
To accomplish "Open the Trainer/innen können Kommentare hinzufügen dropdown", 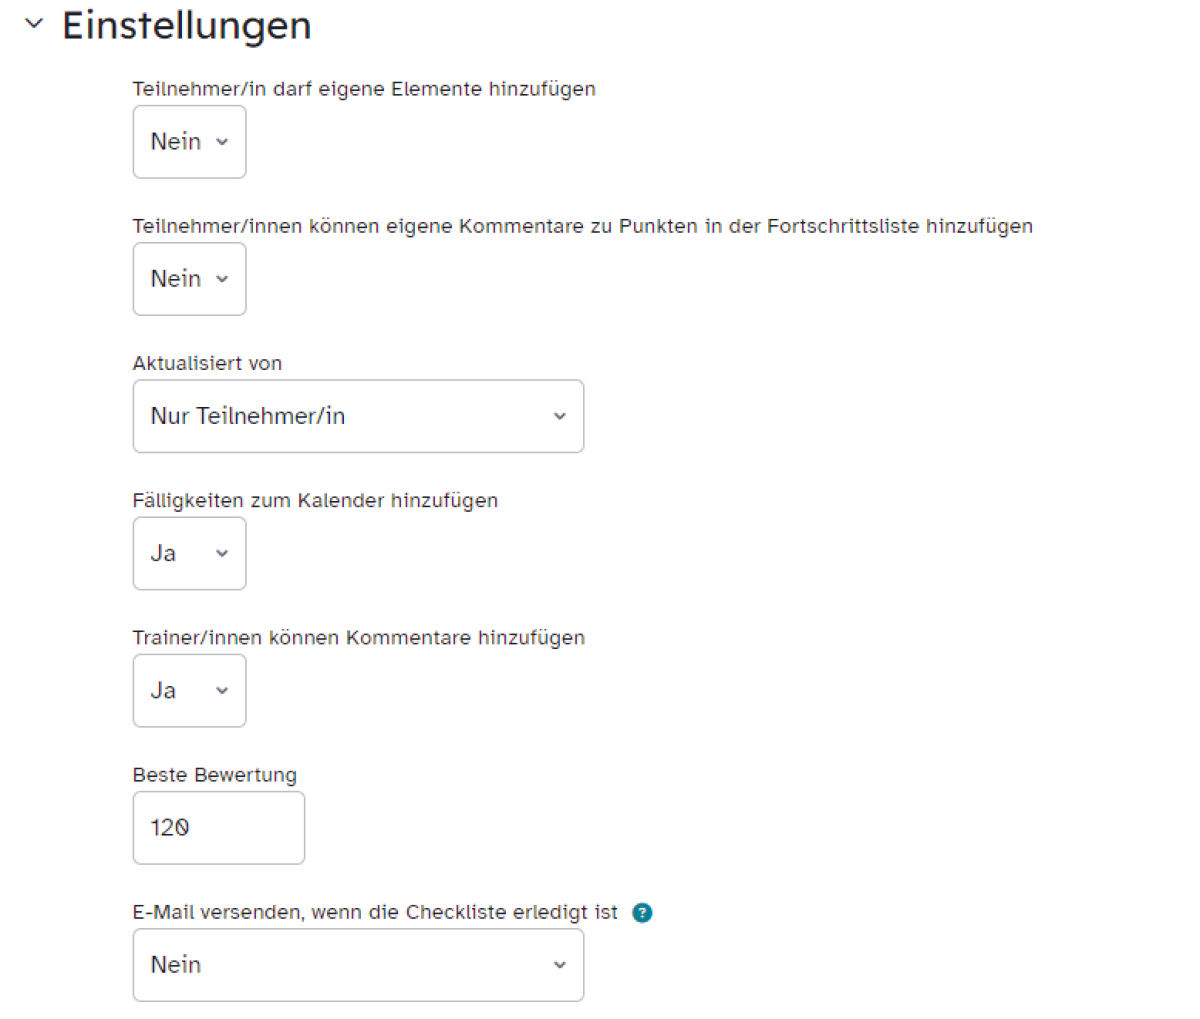I will tap(189, 690).
